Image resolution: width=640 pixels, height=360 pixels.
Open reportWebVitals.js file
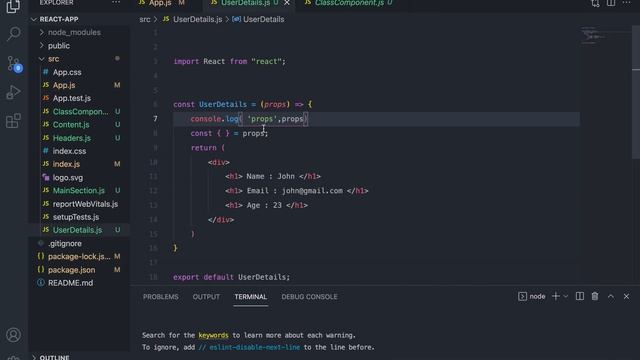[x=85, y=204]
